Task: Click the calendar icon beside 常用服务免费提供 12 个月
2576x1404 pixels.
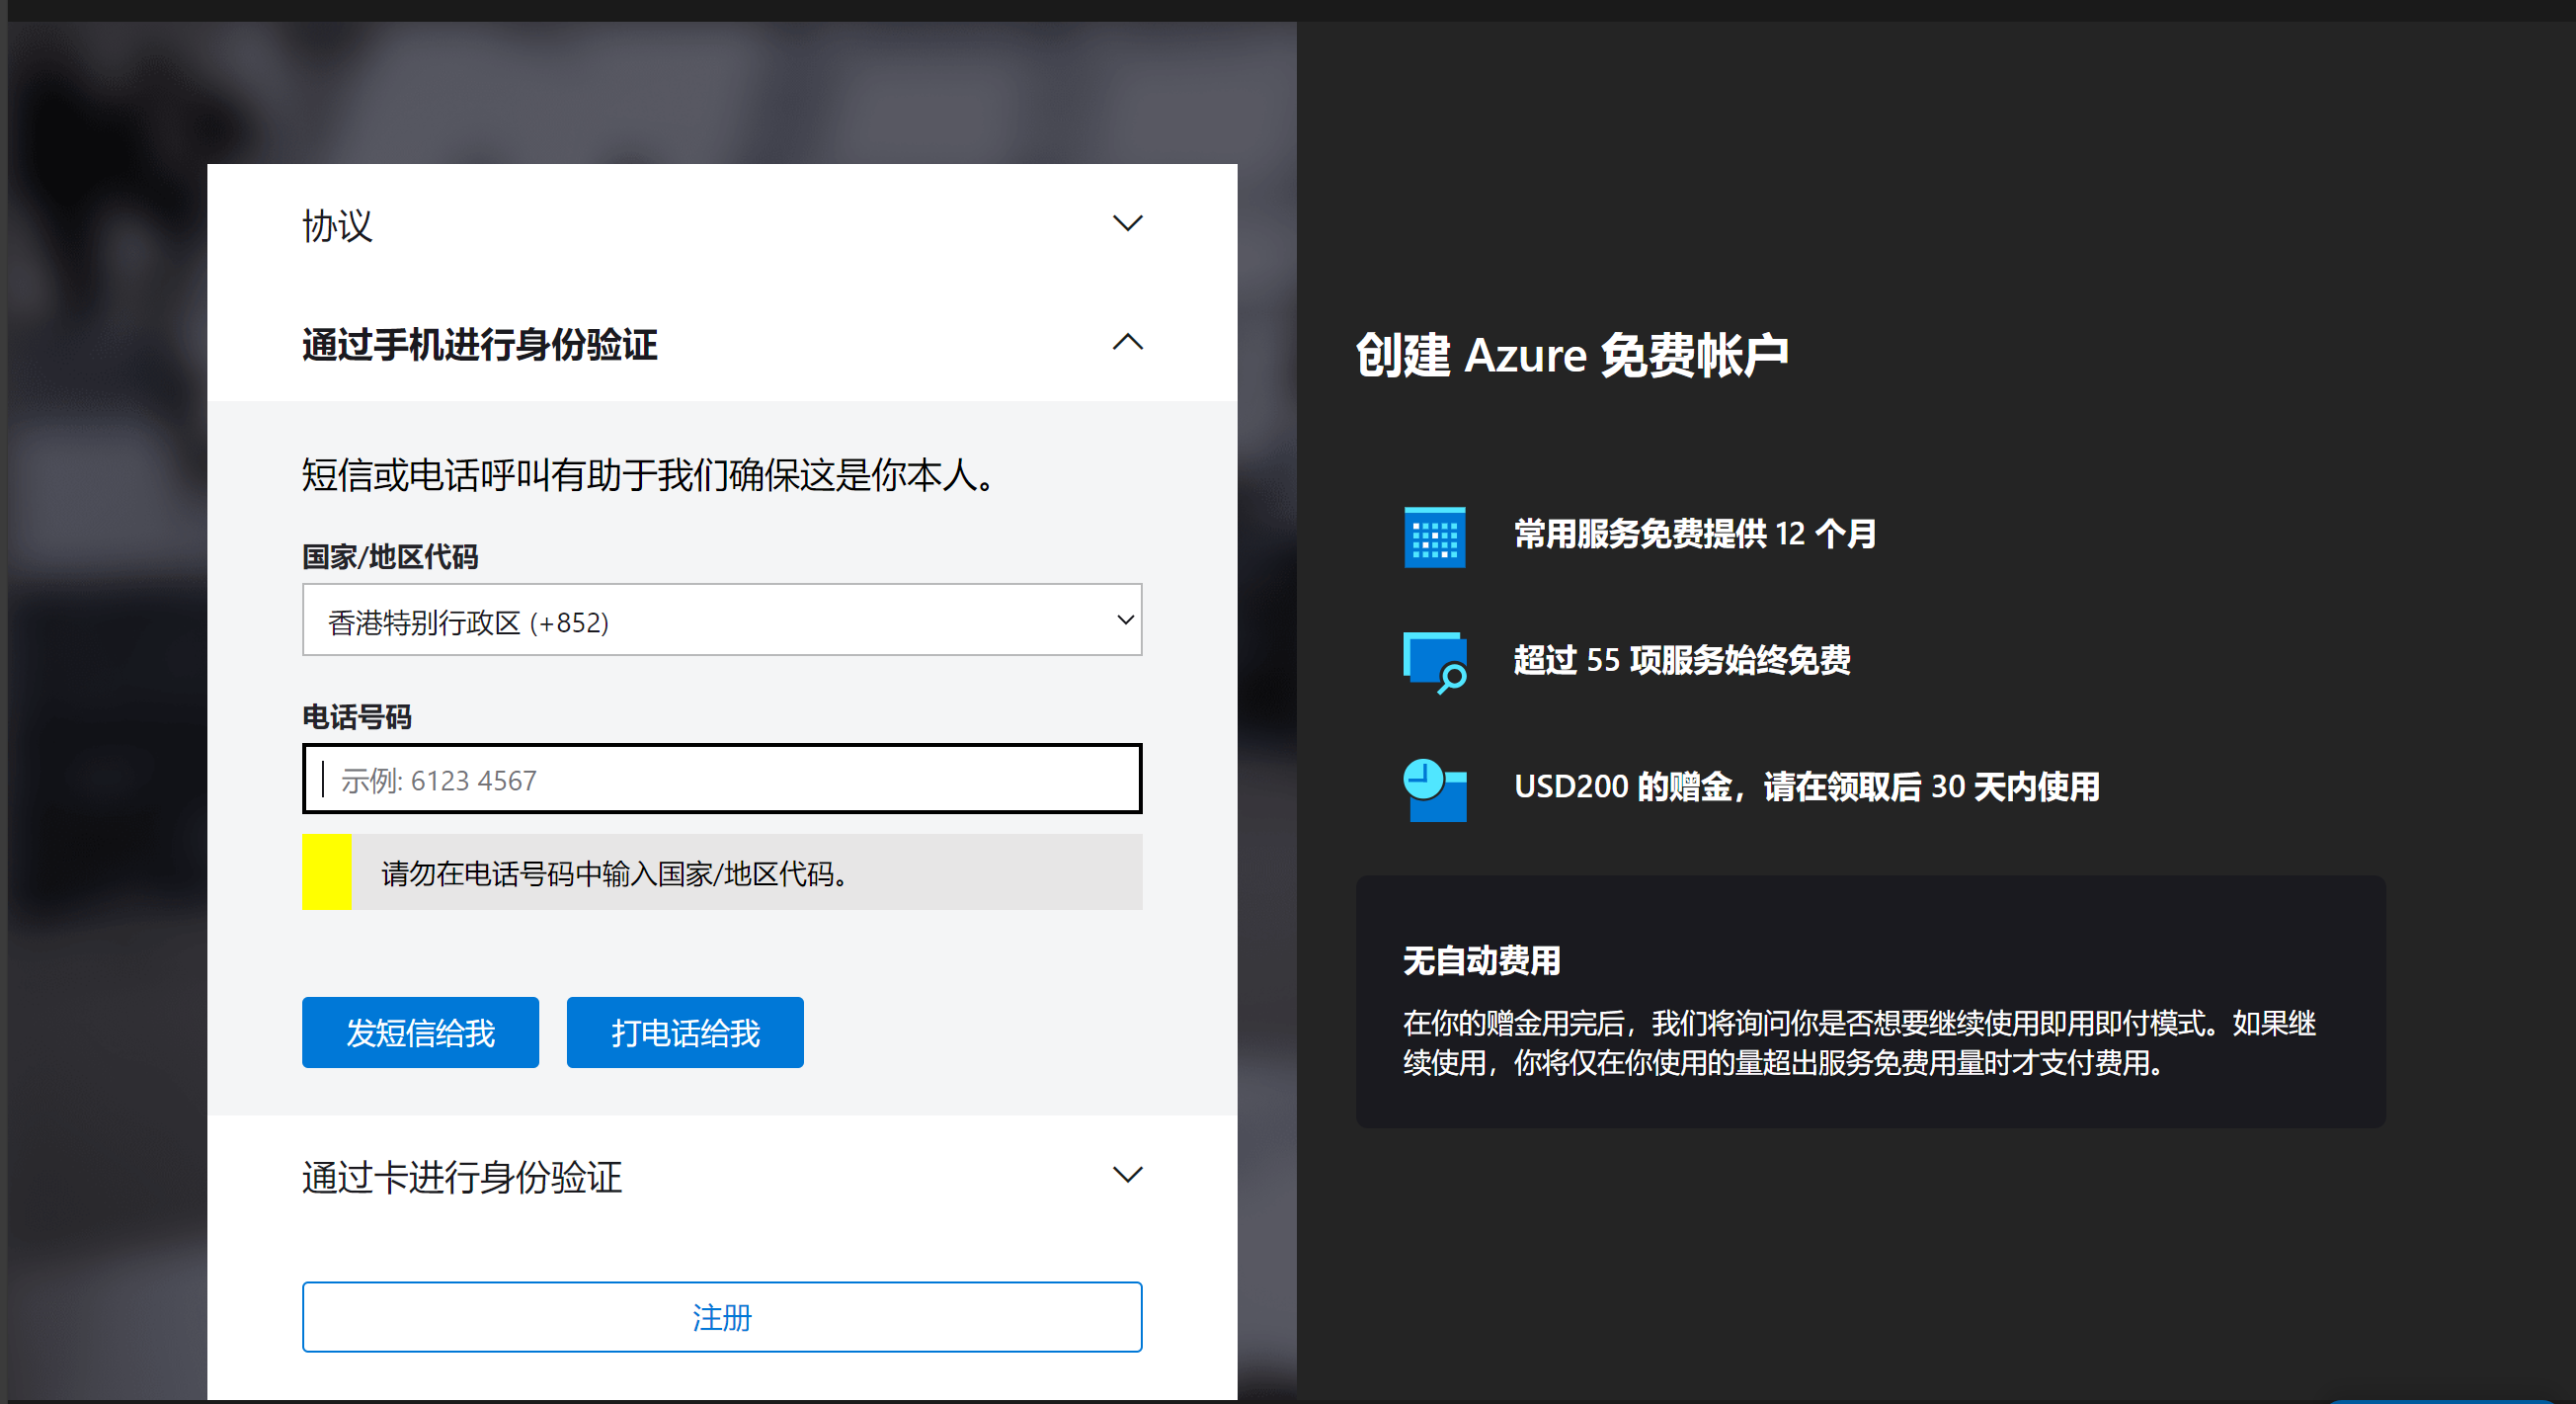Action: click(1435, 537)
